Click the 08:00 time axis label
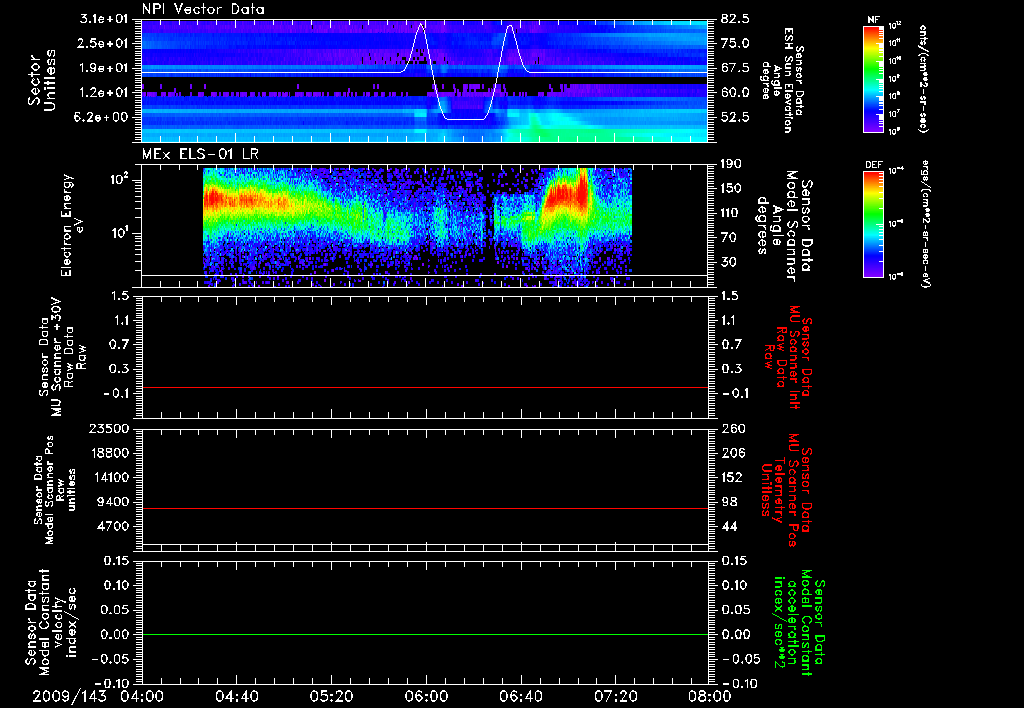 tap(709, 696)
